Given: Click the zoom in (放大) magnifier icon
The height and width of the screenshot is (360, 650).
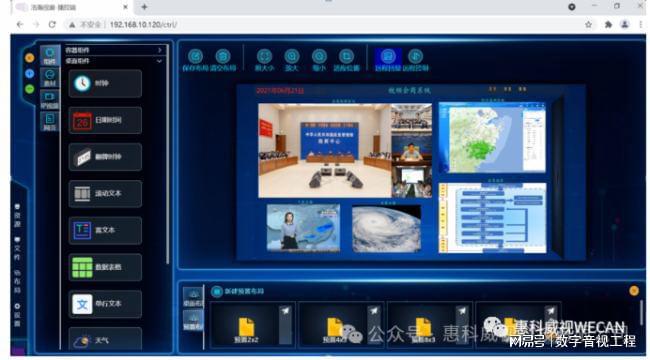Looking at the screenshot, I should pyautogui.click(x=292, y=56).
